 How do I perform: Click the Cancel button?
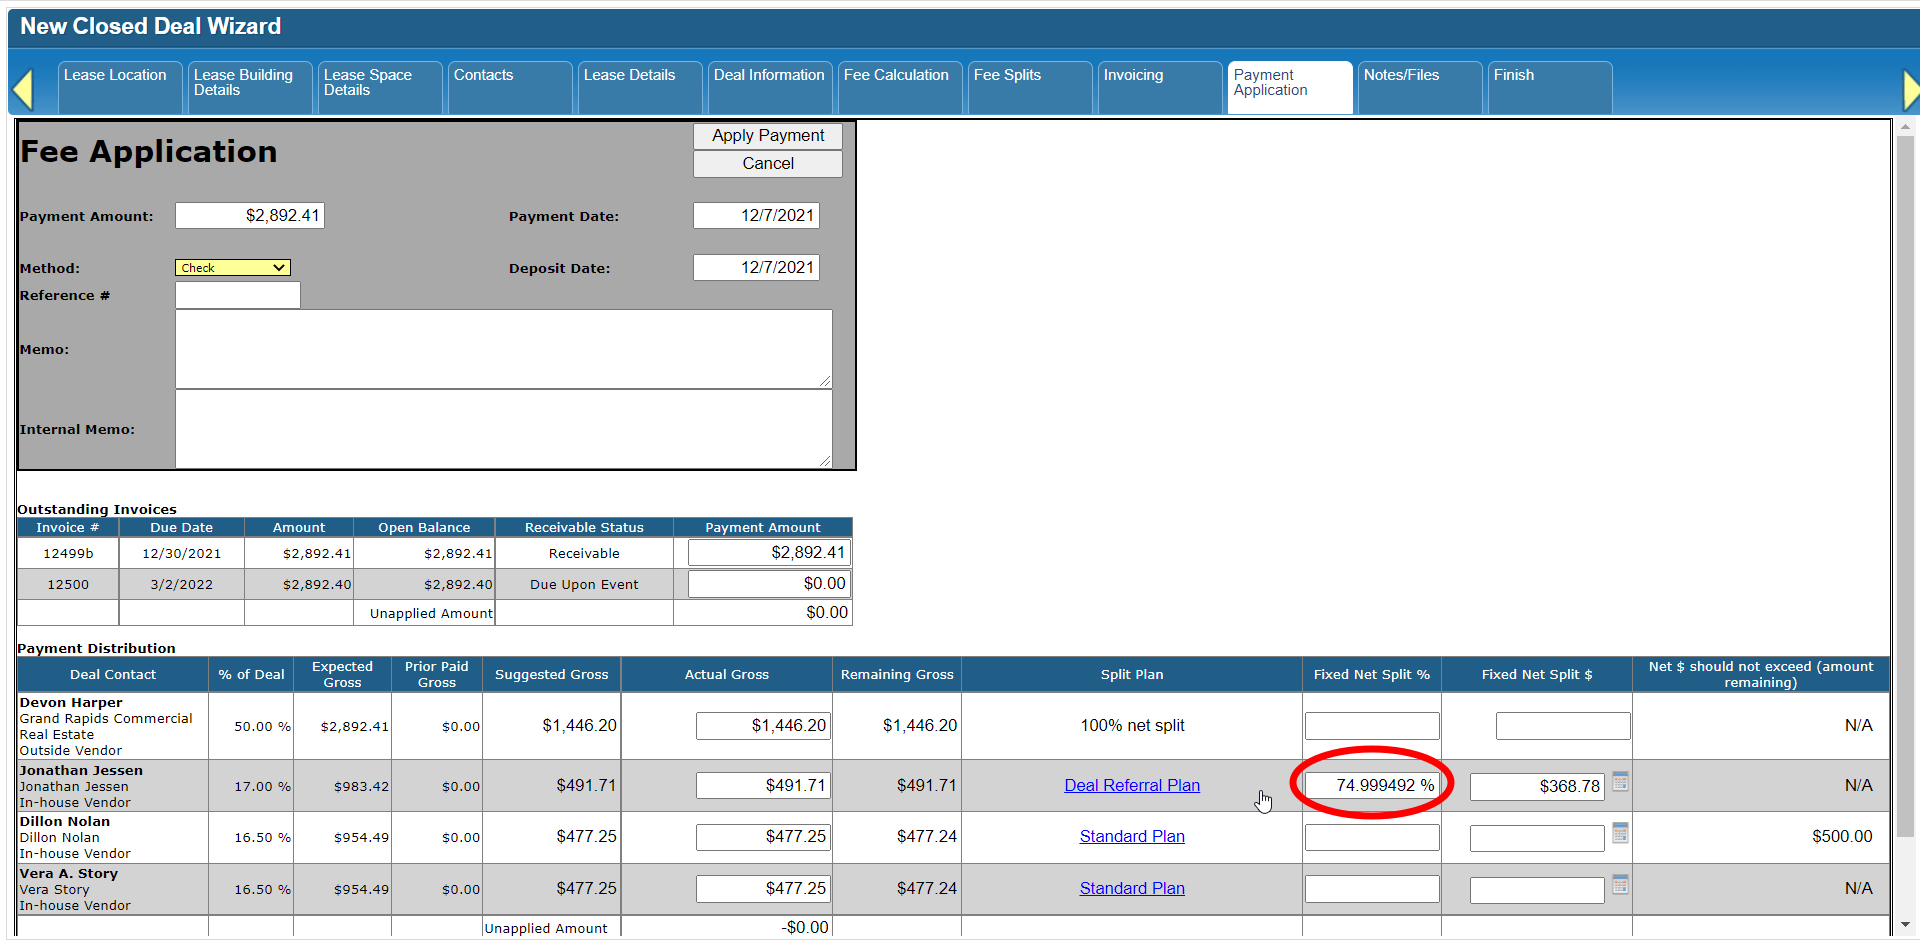click(x=767, y=164)
